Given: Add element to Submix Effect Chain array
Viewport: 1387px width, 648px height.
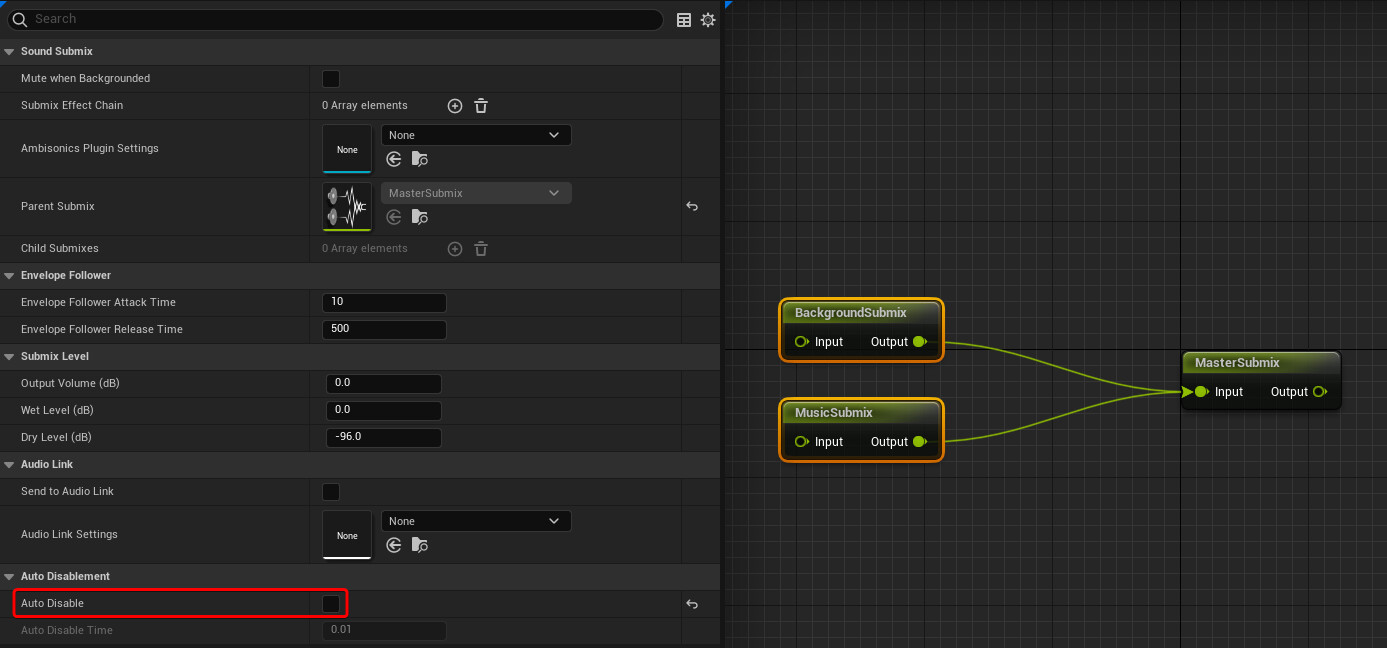Looking at the screenshot, I should pyautogui.click(x=455, y=105).
